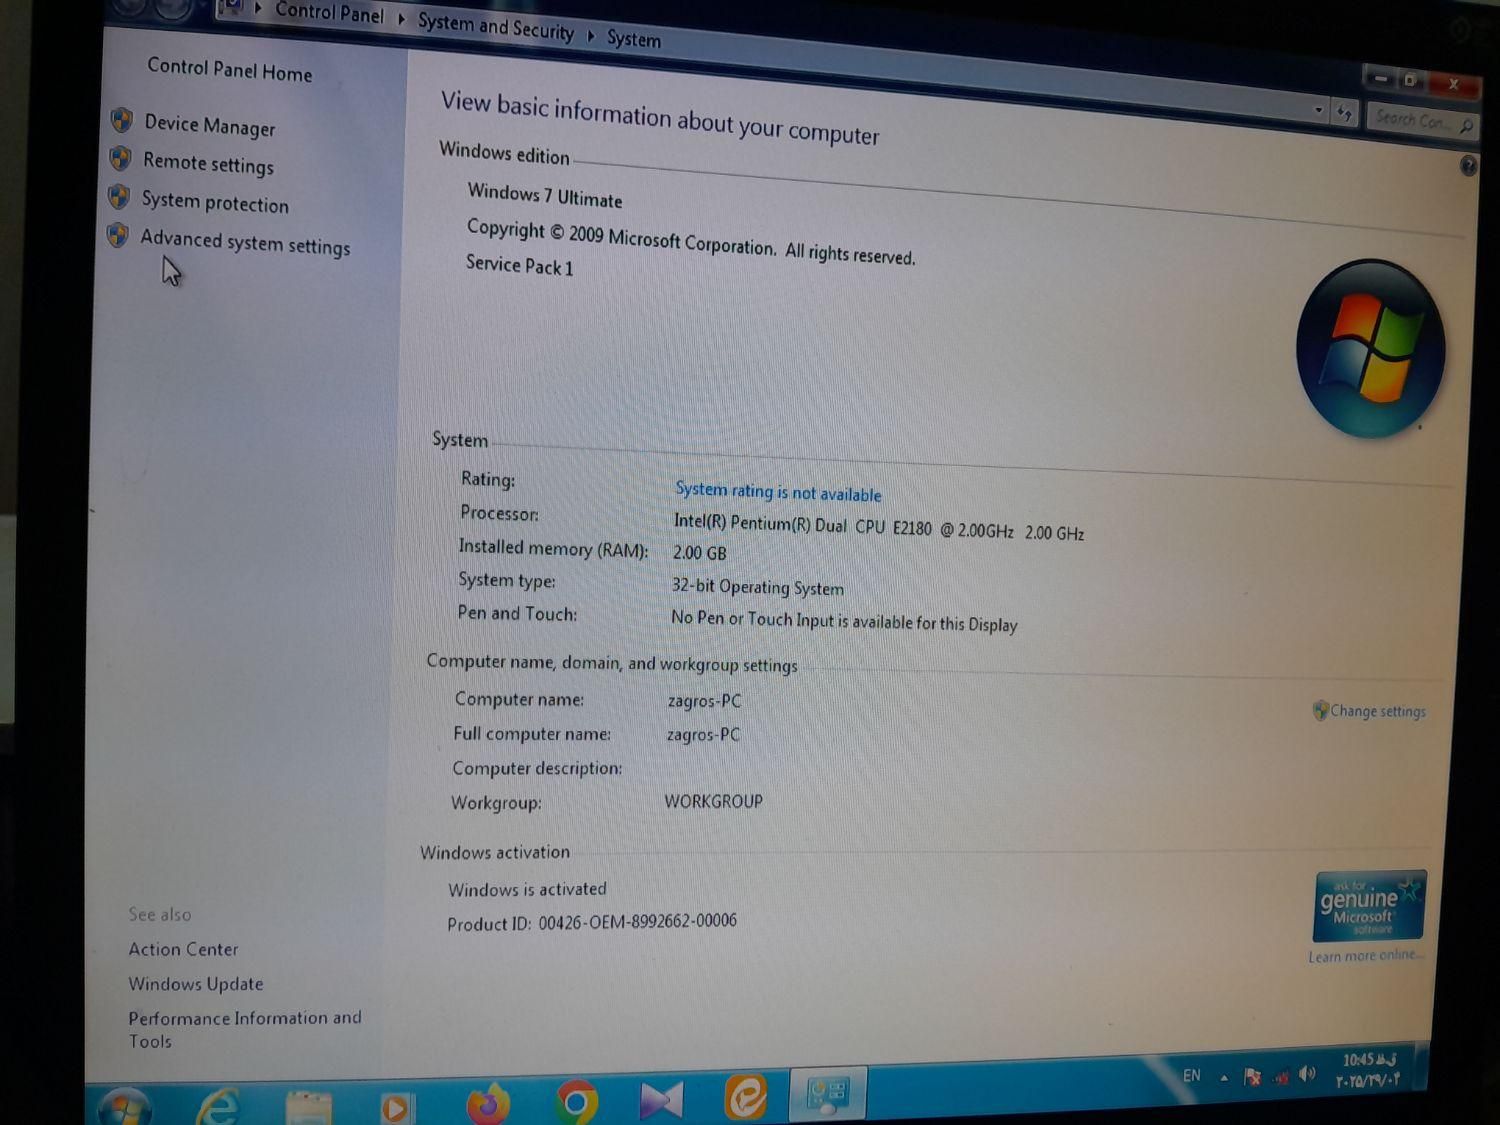Image resolution: width=1500 pixels, height=1125 pixels.
Task: Click the Remote settings shield icon
Action: 120,158
